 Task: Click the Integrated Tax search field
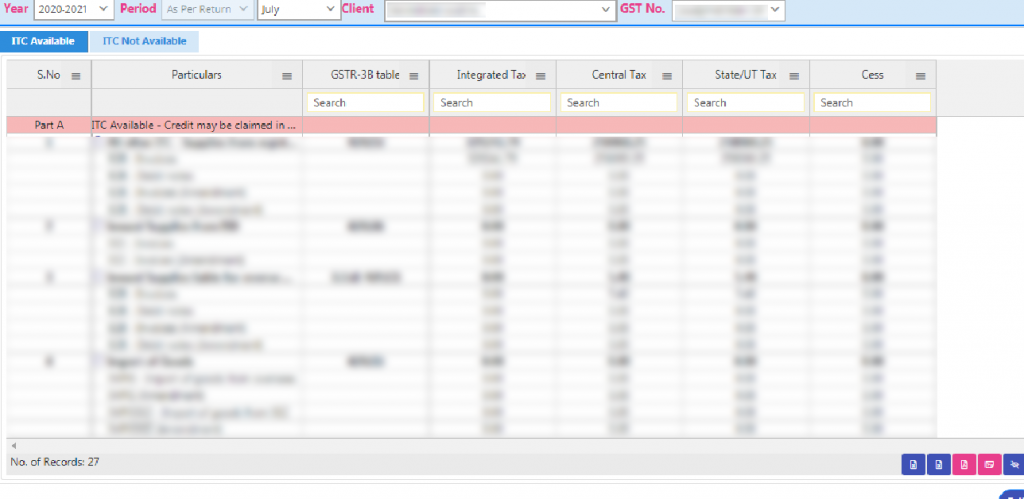[x=491, y=103]
